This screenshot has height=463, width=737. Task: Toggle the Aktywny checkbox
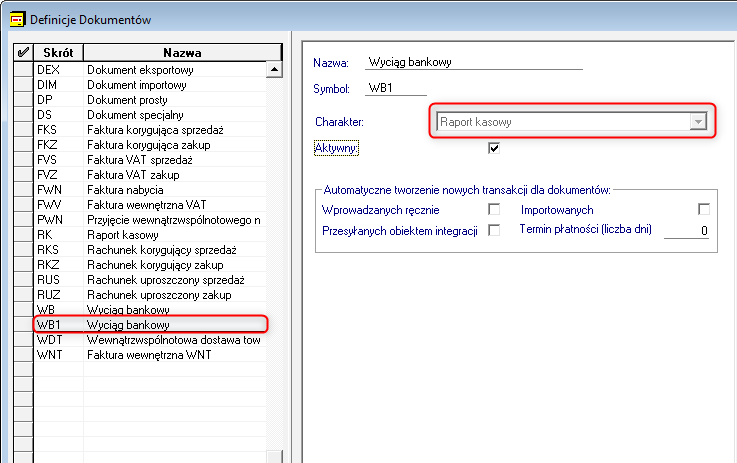tap(494, 148)
